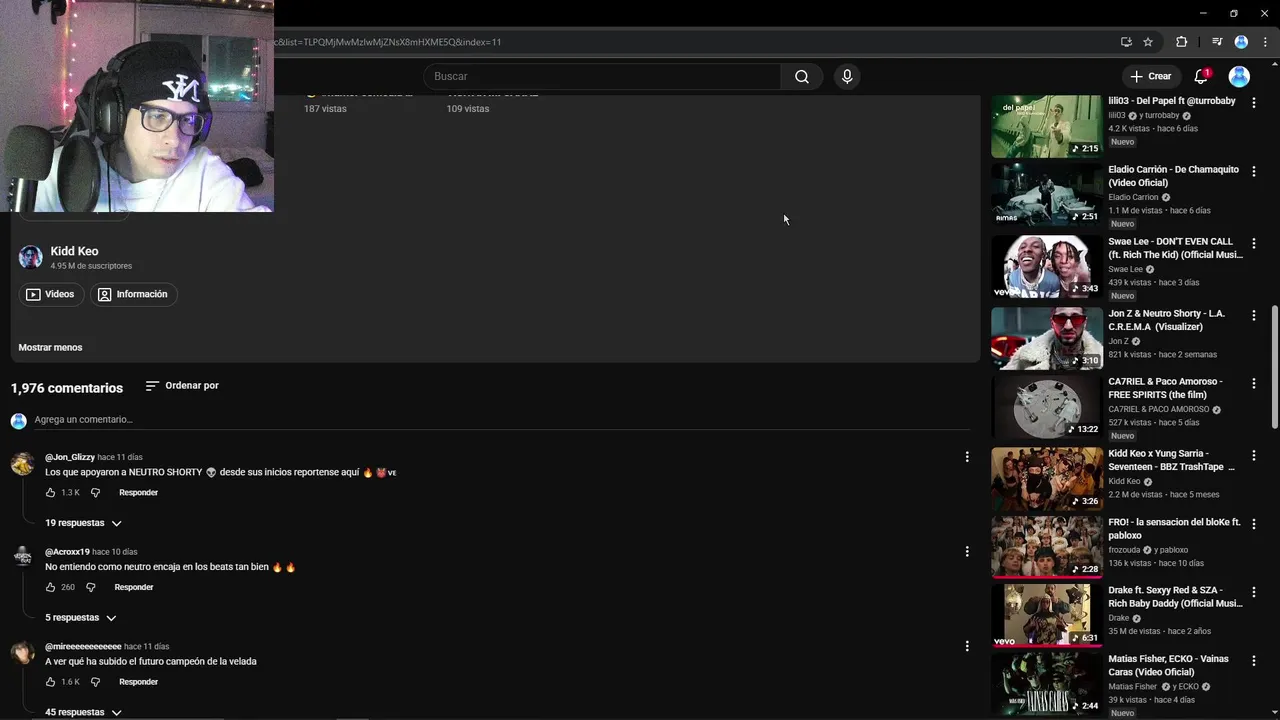Open @Jon_Glizzy profile username
The image size is (1280, 720).
pyautogui.click(x=70, y=457)
